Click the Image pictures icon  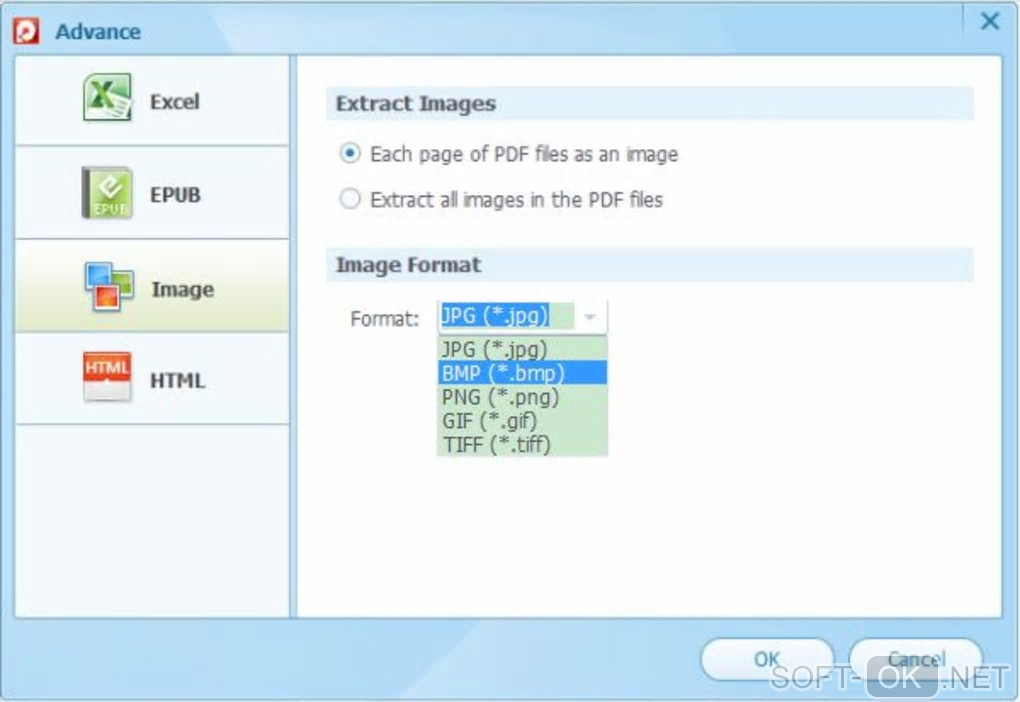(x=109, y=286)
